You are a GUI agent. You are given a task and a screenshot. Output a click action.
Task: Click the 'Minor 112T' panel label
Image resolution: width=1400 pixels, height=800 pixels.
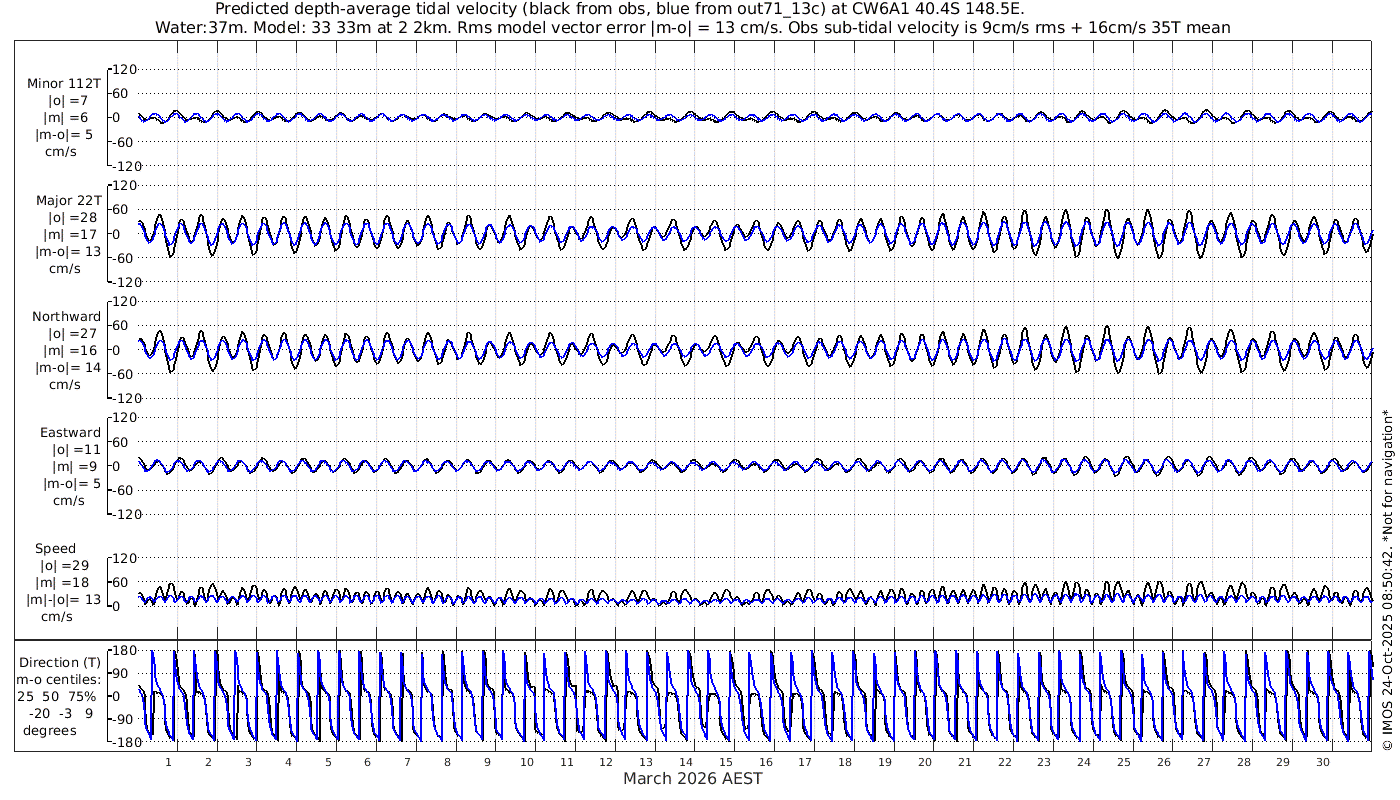64,83
